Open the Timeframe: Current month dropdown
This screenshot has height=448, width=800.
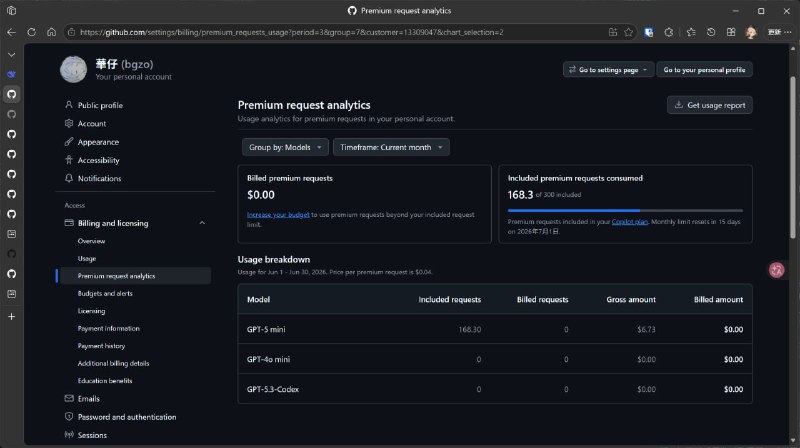click(x=391, y=147)
